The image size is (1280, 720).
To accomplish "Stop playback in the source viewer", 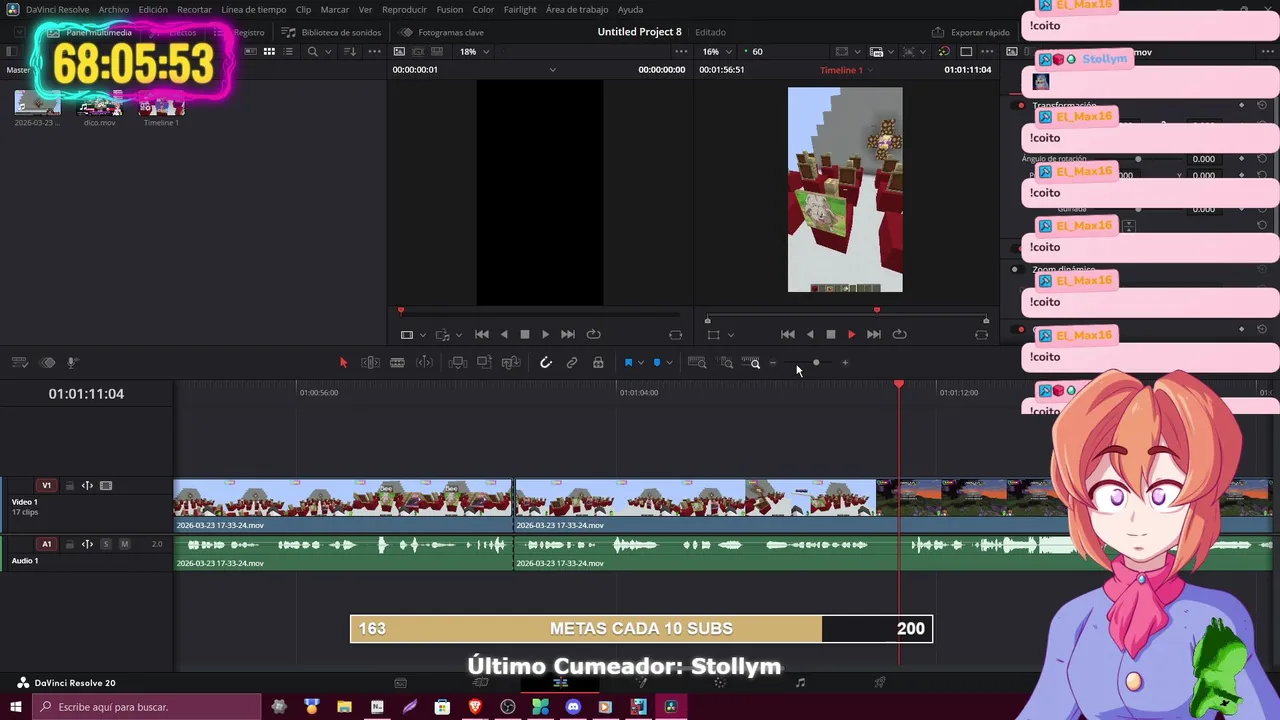I will 524,335.
